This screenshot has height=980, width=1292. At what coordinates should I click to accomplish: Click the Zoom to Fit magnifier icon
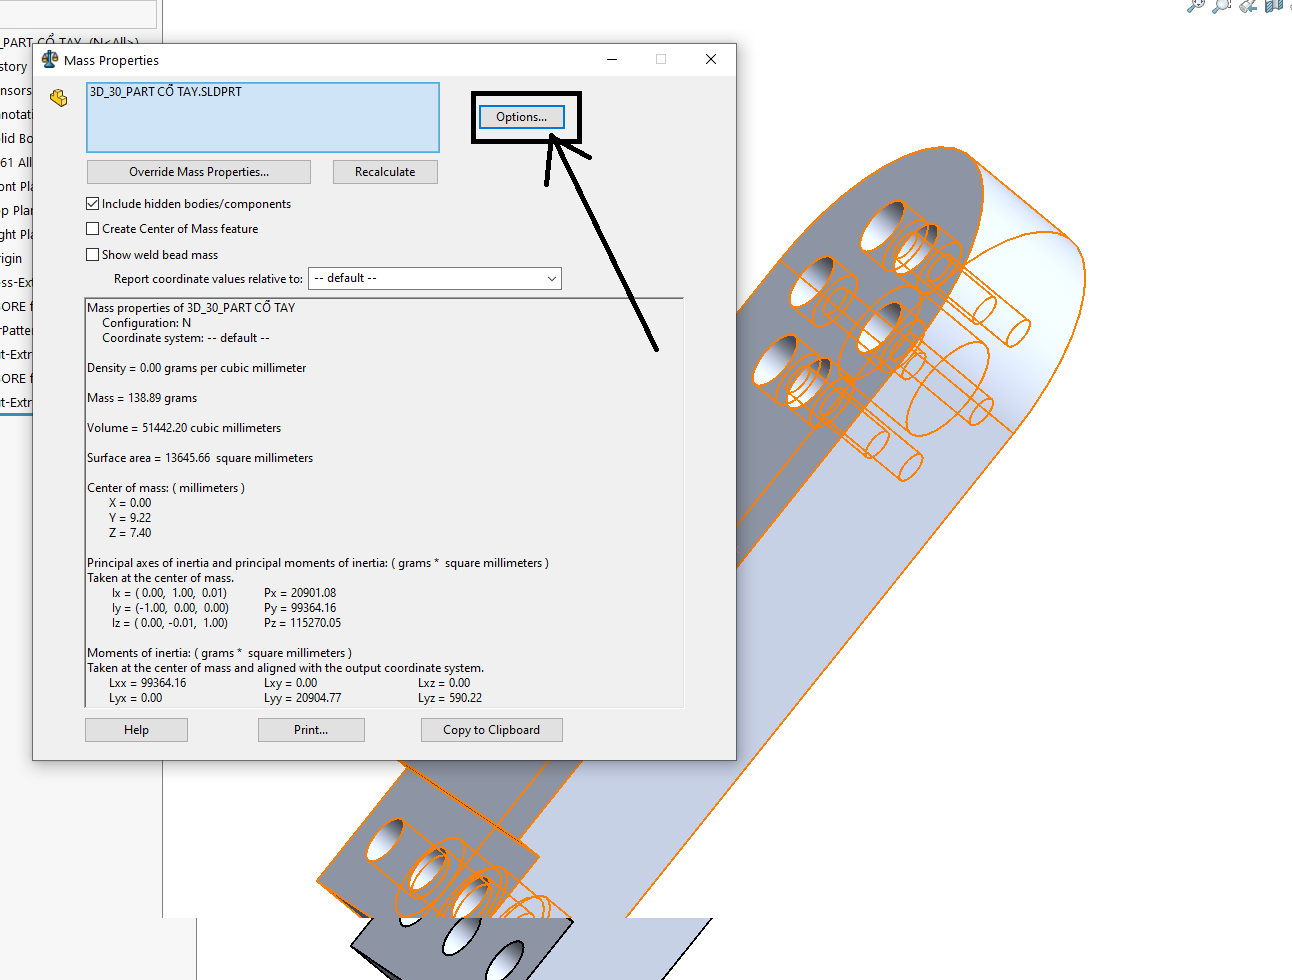coord(1195,6)
